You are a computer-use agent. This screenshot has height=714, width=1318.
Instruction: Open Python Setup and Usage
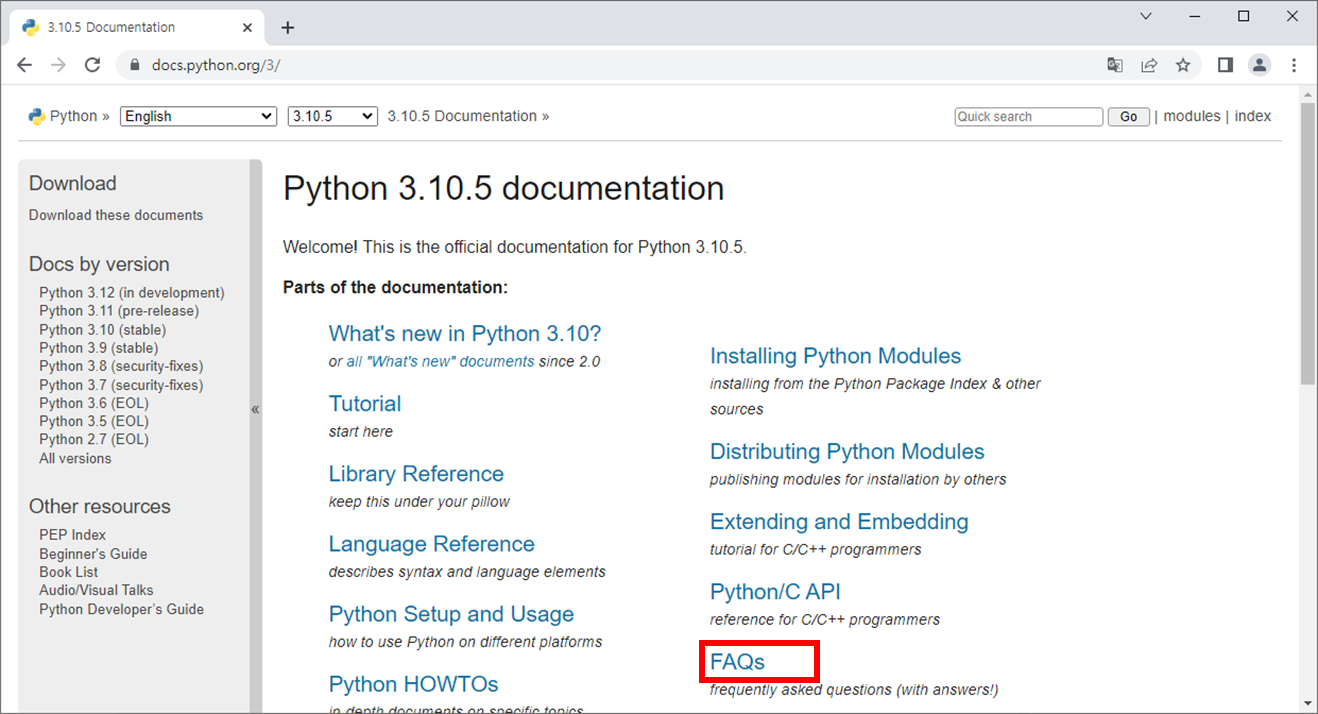452,613
